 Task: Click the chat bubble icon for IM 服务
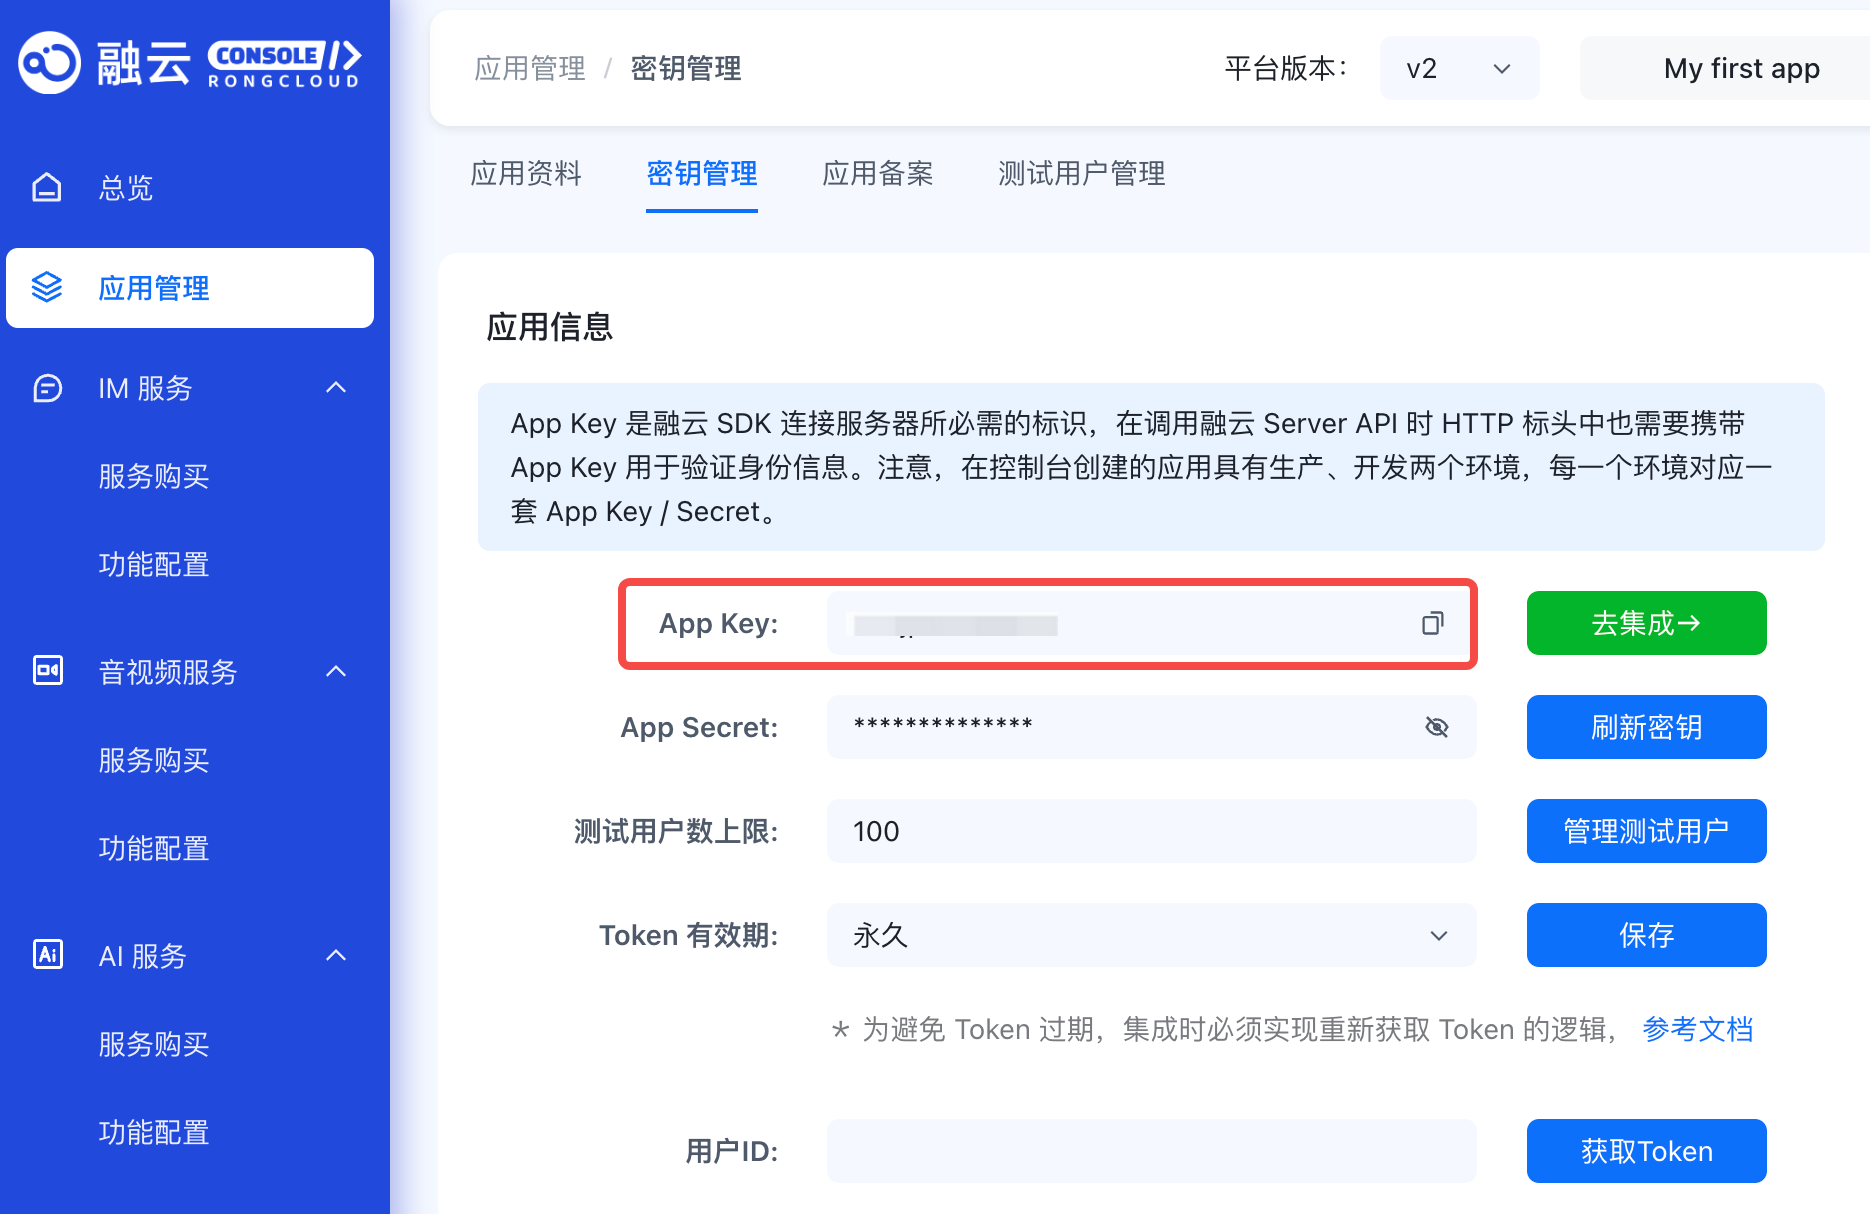point(47,388)
